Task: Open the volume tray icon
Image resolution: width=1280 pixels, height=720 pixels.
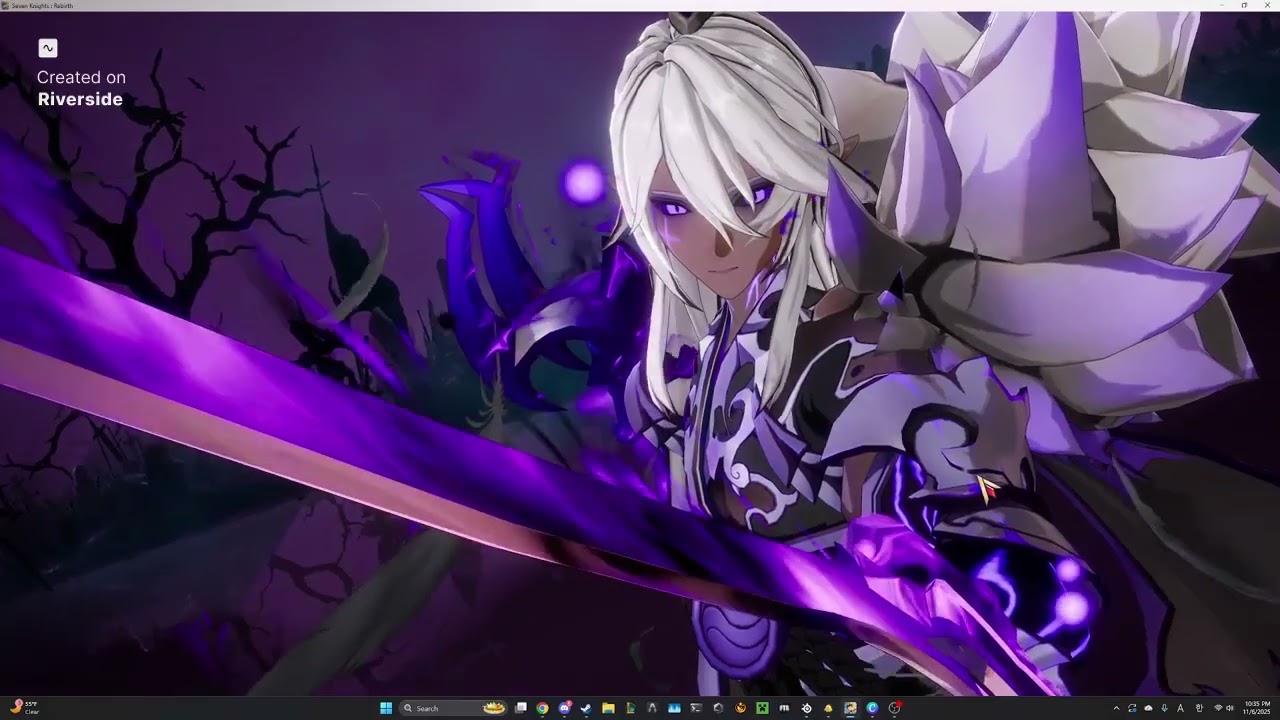Action: [1230, 708]
